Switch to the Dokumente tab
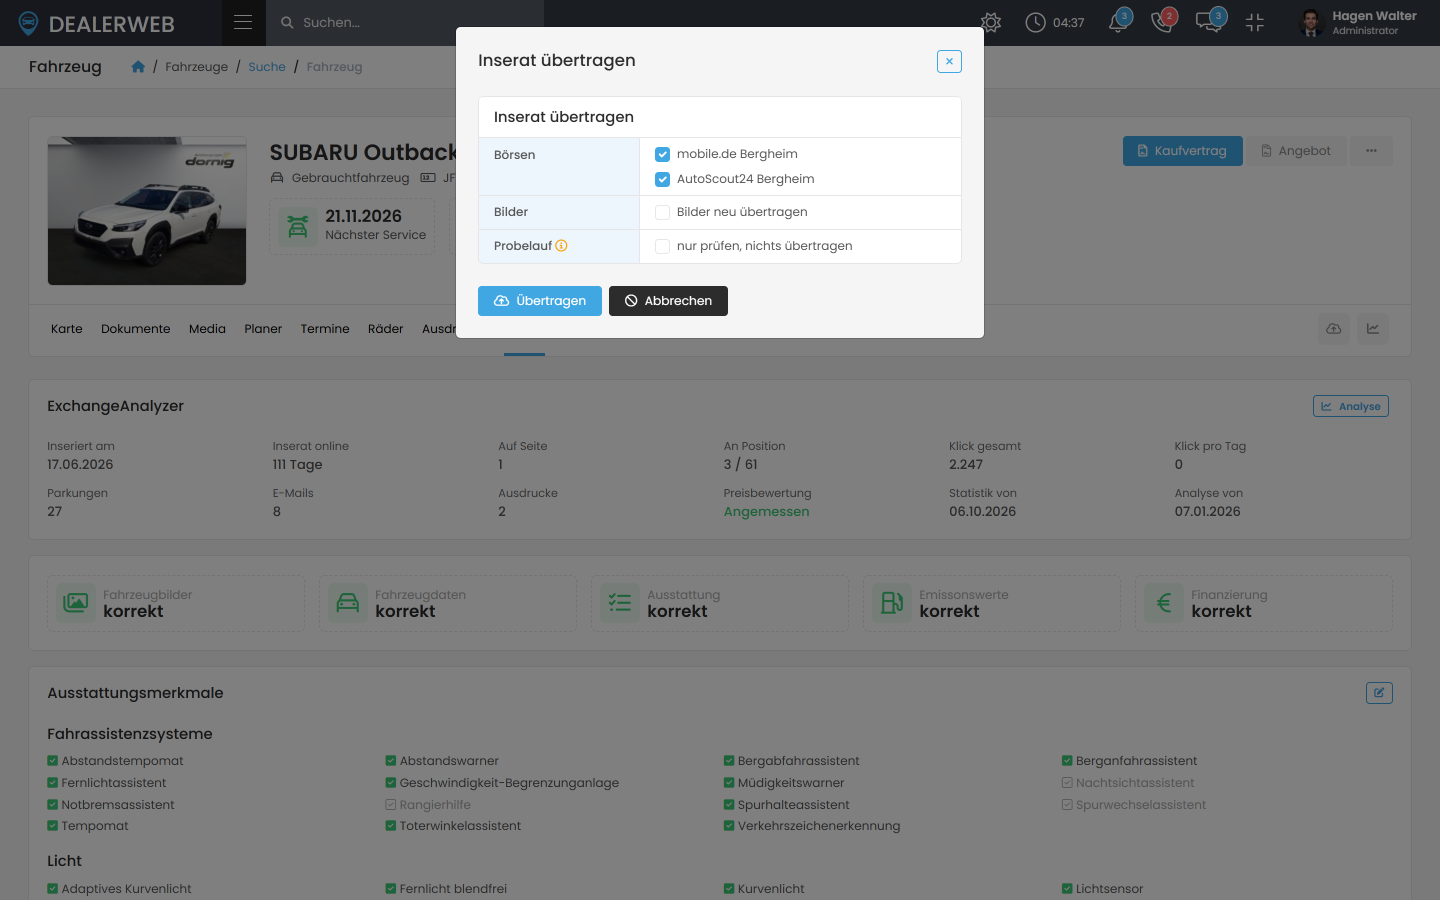Image resolution: width=1440 pixels, height=900 pixels. coord(136,329)
